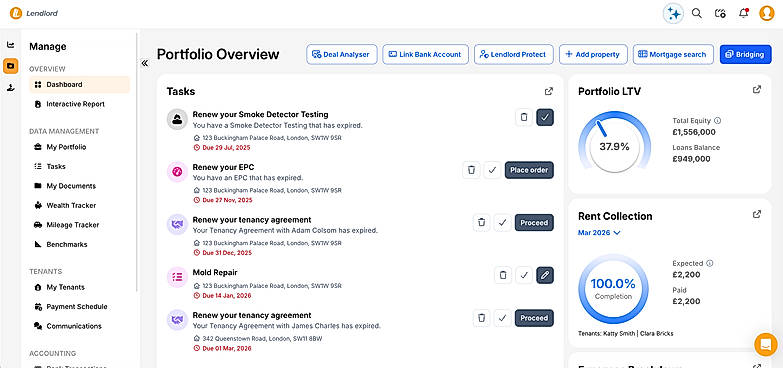Click the Expected rent info icon
The width and height of the screenshot is (783, 368).
click(710, 263)
